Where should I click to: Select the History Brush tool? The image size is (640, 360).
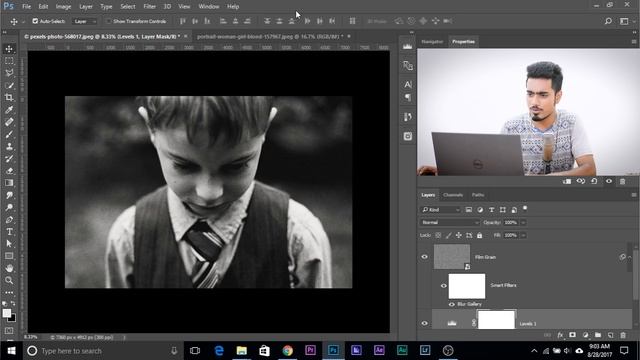[9, 159]
